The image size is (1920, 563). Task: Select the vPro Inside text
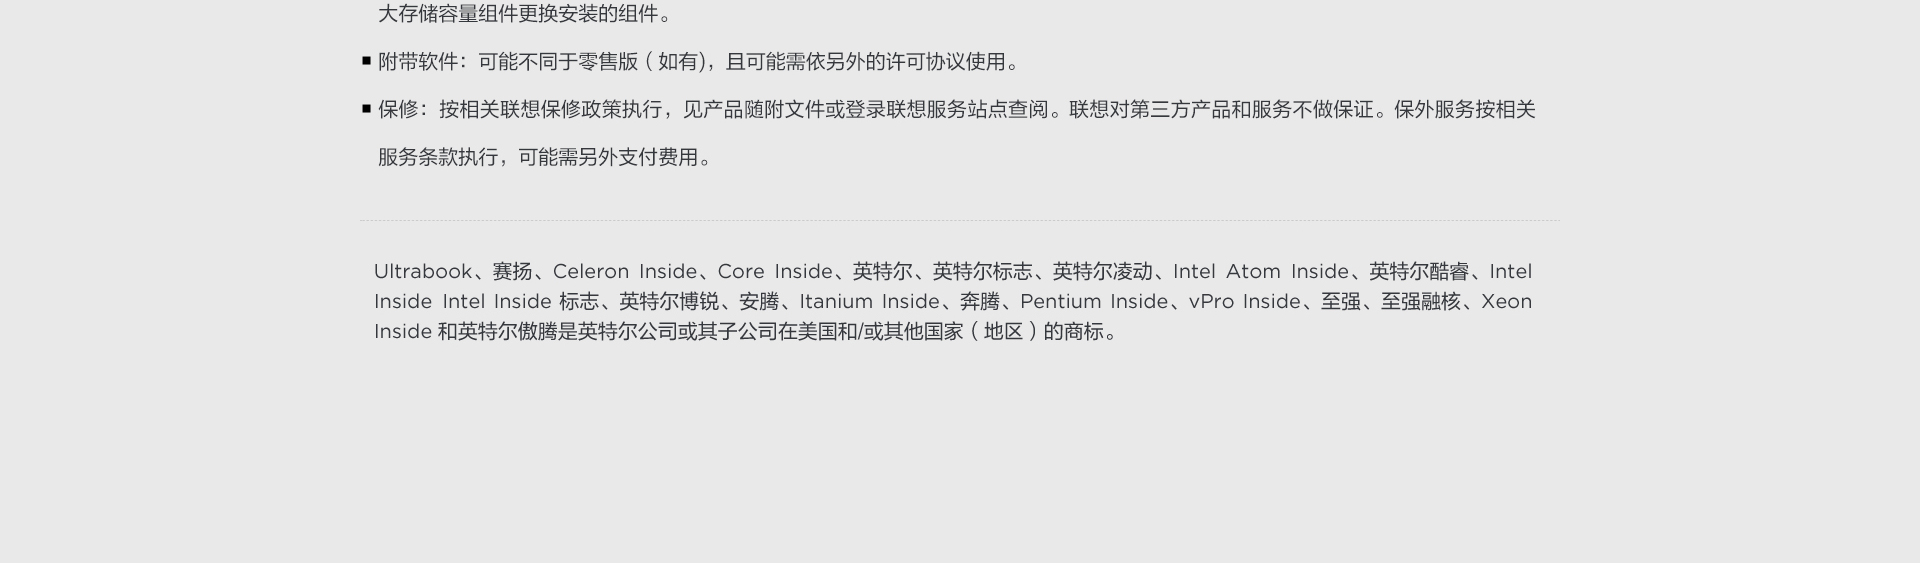[x=1244, y=301]
